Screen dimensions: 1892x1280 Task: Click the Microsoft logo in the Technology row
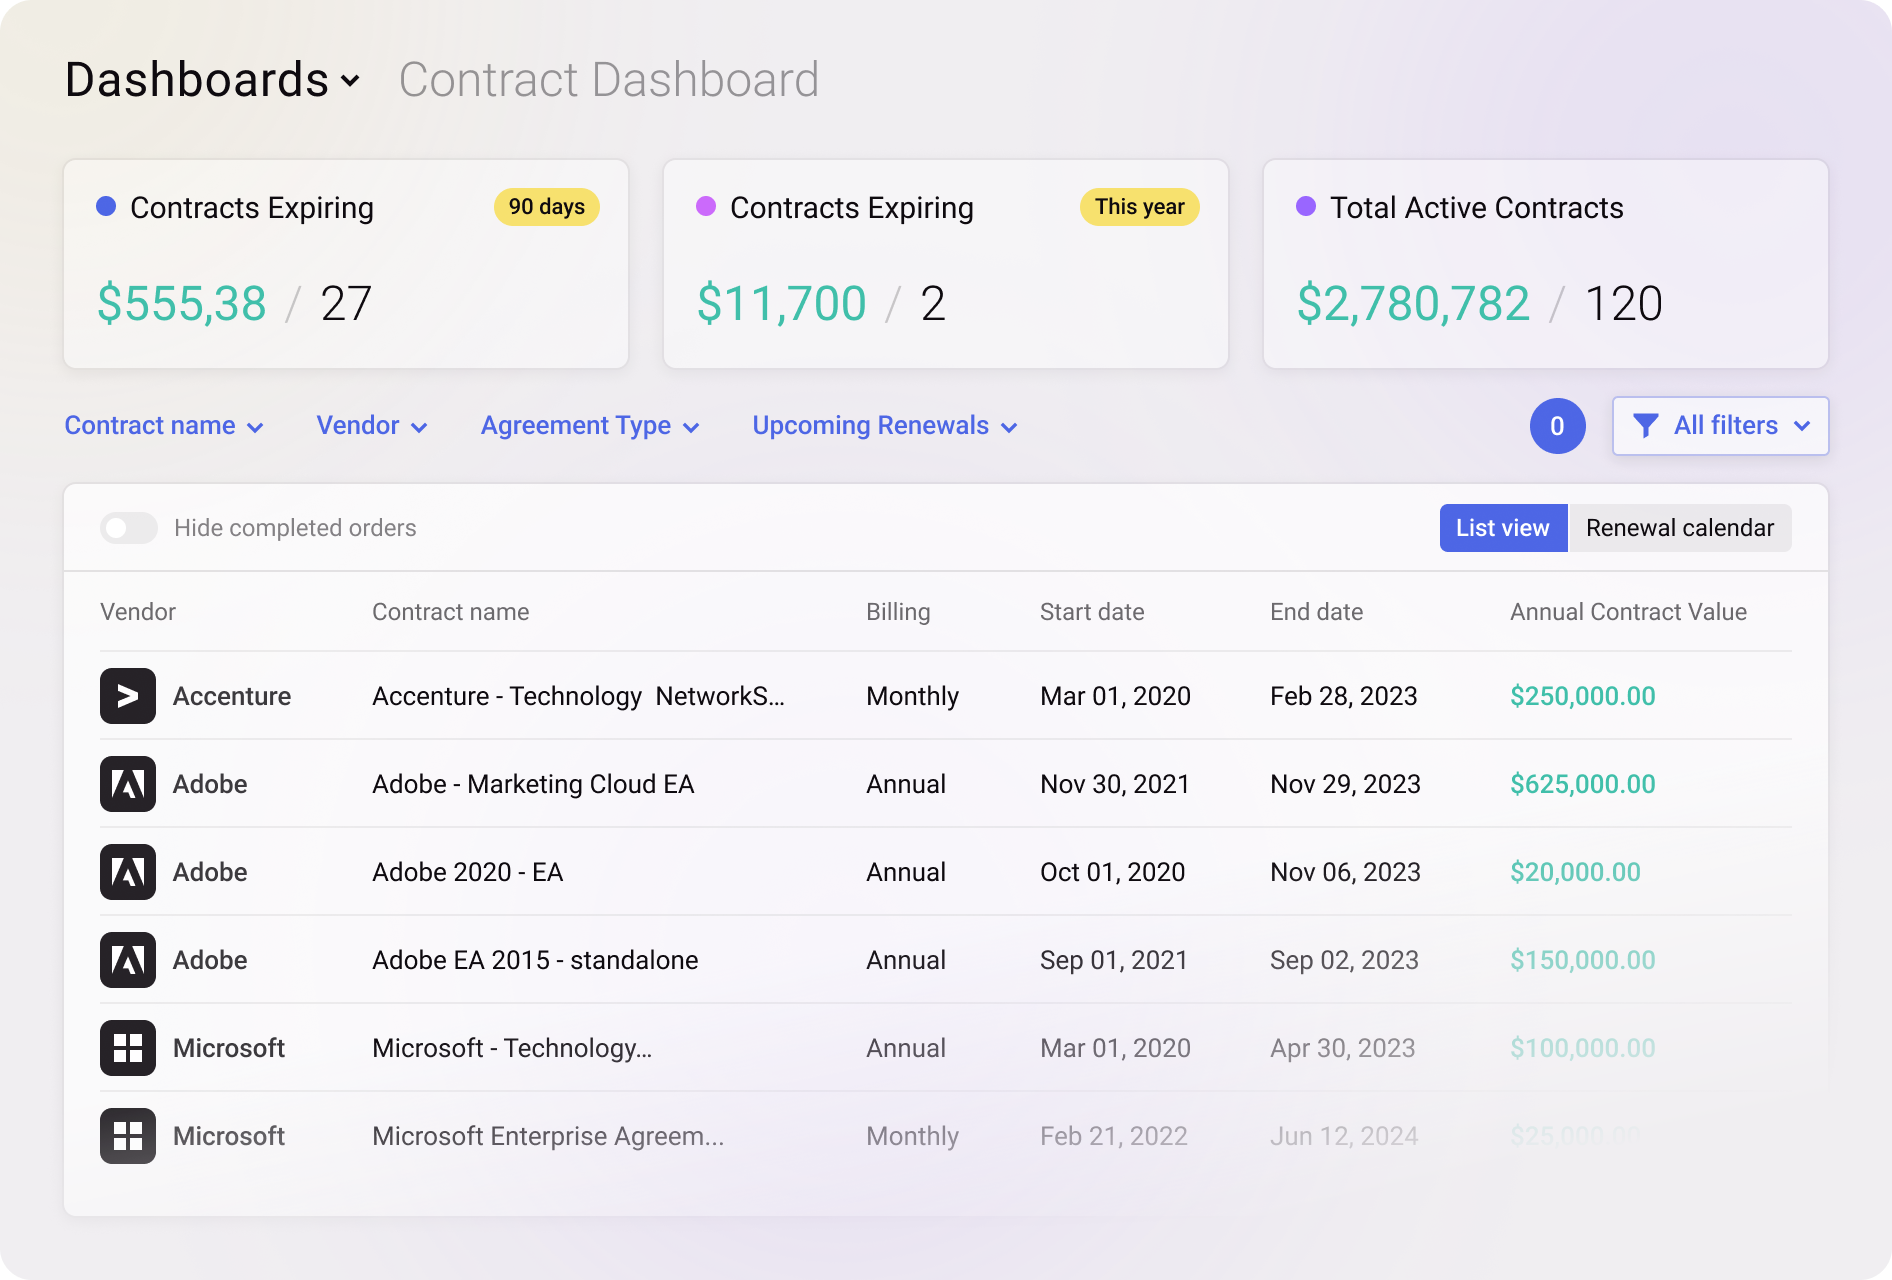[128, 1048]
